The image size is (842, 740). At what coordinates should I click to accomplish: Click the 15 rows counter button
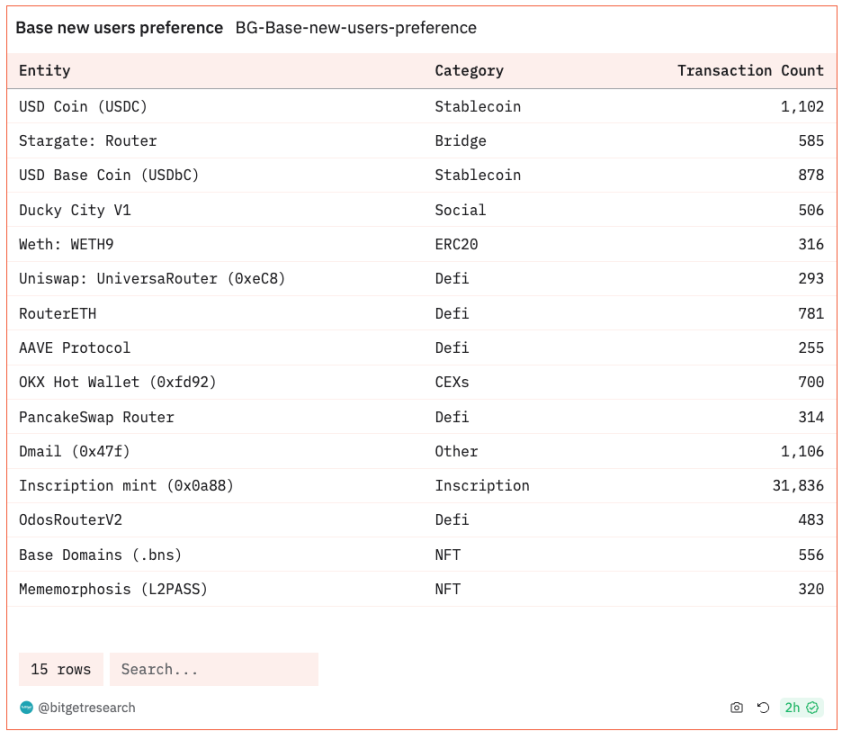point(61,669)
